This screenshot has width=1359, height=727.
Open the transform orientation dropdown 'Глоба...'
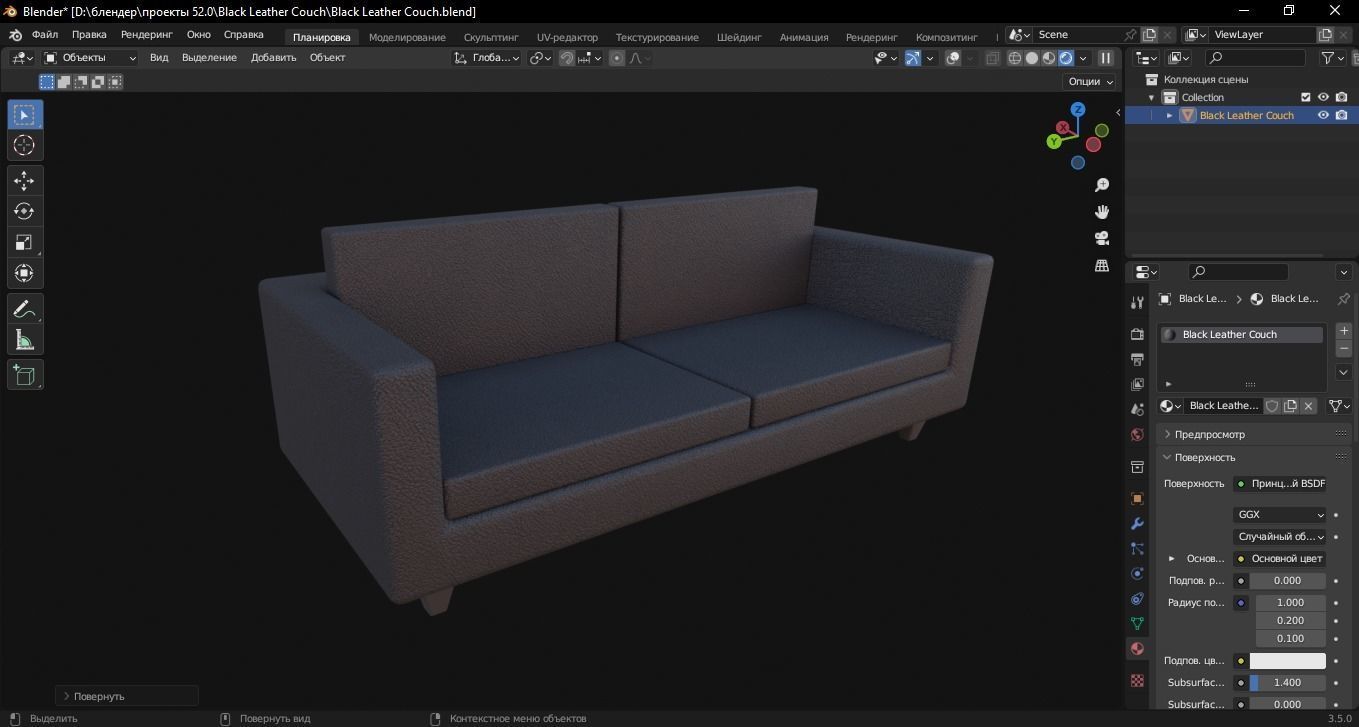click(487, 58)
